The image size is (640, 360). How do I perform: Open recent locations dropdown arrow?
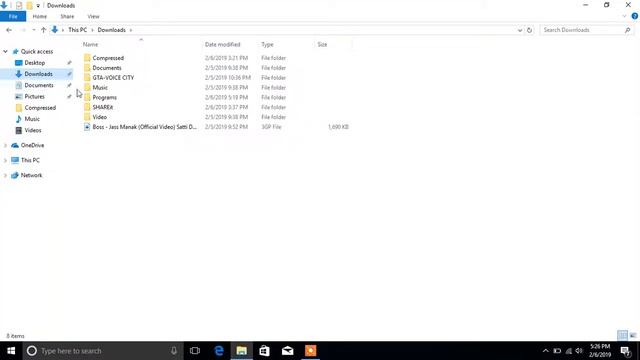tap(33, 30)
